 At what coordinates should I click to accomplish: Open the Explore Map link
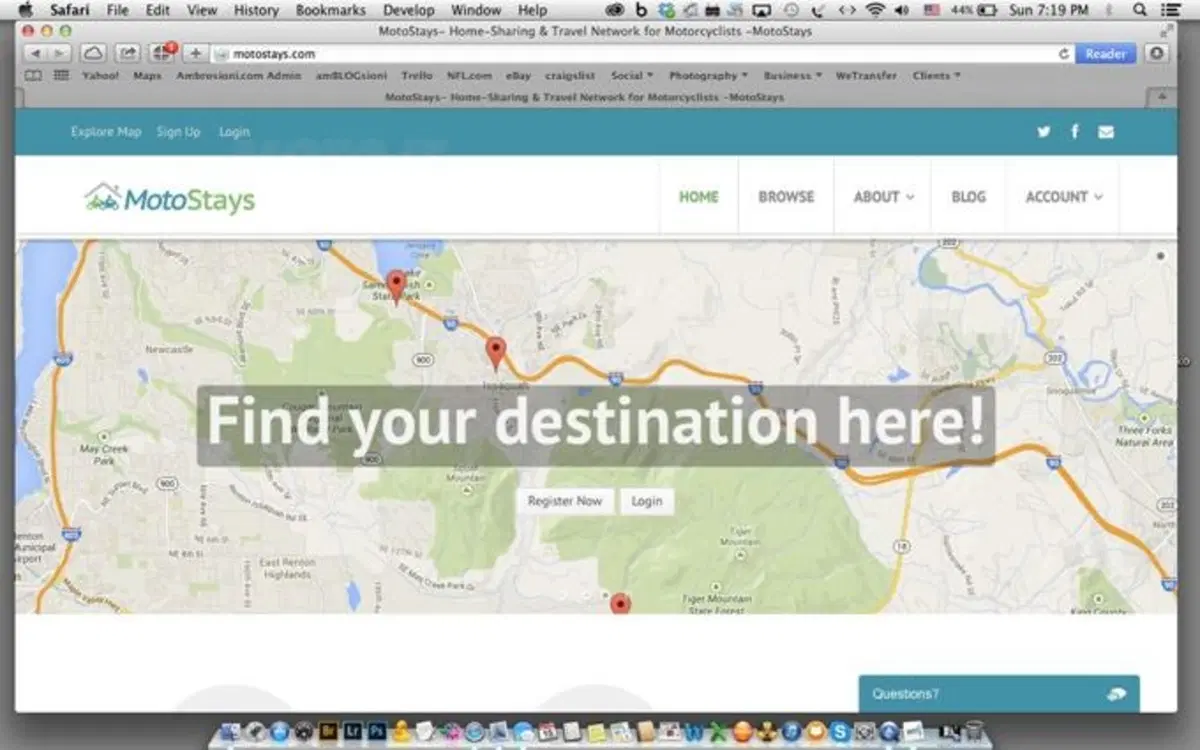[x=106, y=132]
